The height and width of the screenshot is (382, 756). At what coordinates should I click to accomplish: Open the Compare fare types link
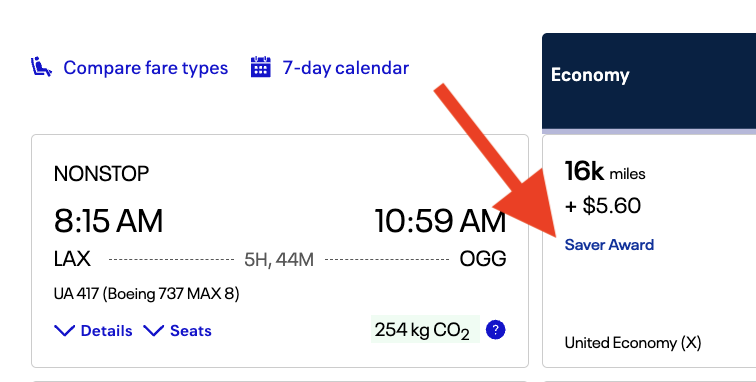tap(146, 68)
